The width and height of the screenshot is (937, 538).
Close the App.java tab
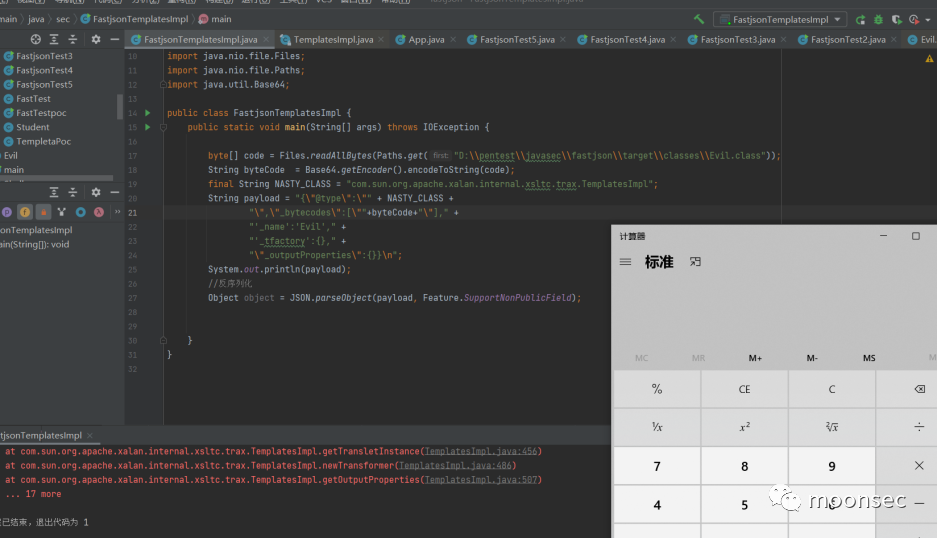click(x=453, y=39)
